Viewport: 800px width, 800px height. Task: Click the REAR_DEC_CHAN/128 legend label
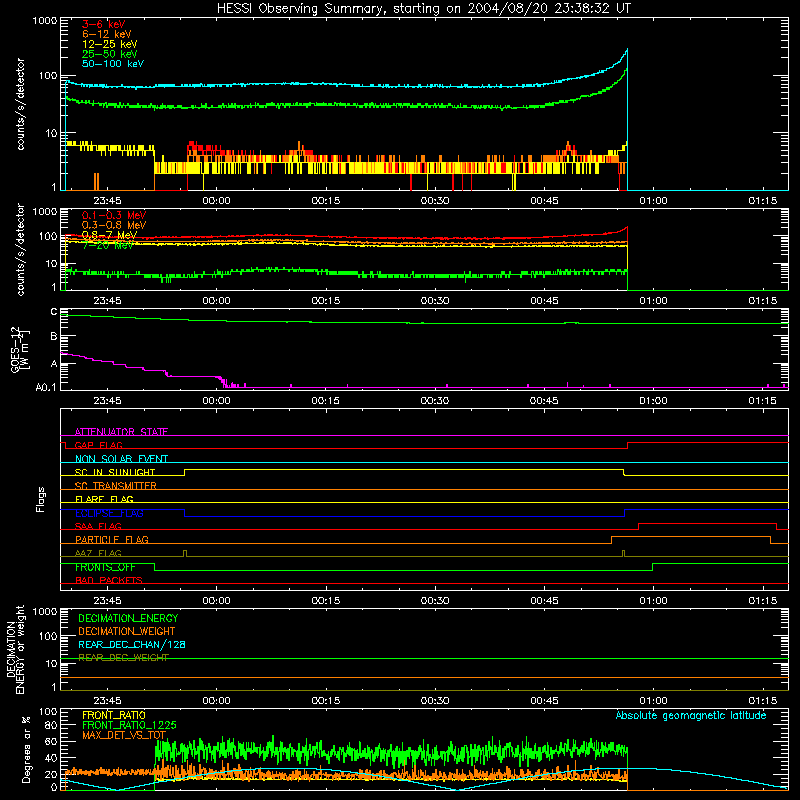pyautogui.click(x=132, y=644)
